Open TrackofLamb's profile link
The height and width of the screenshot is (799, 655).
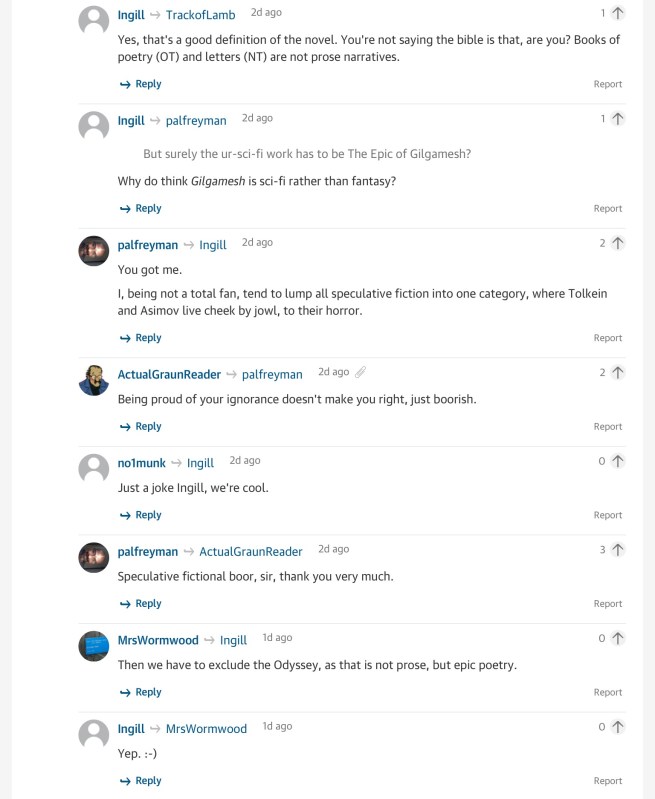pos(200,15)
